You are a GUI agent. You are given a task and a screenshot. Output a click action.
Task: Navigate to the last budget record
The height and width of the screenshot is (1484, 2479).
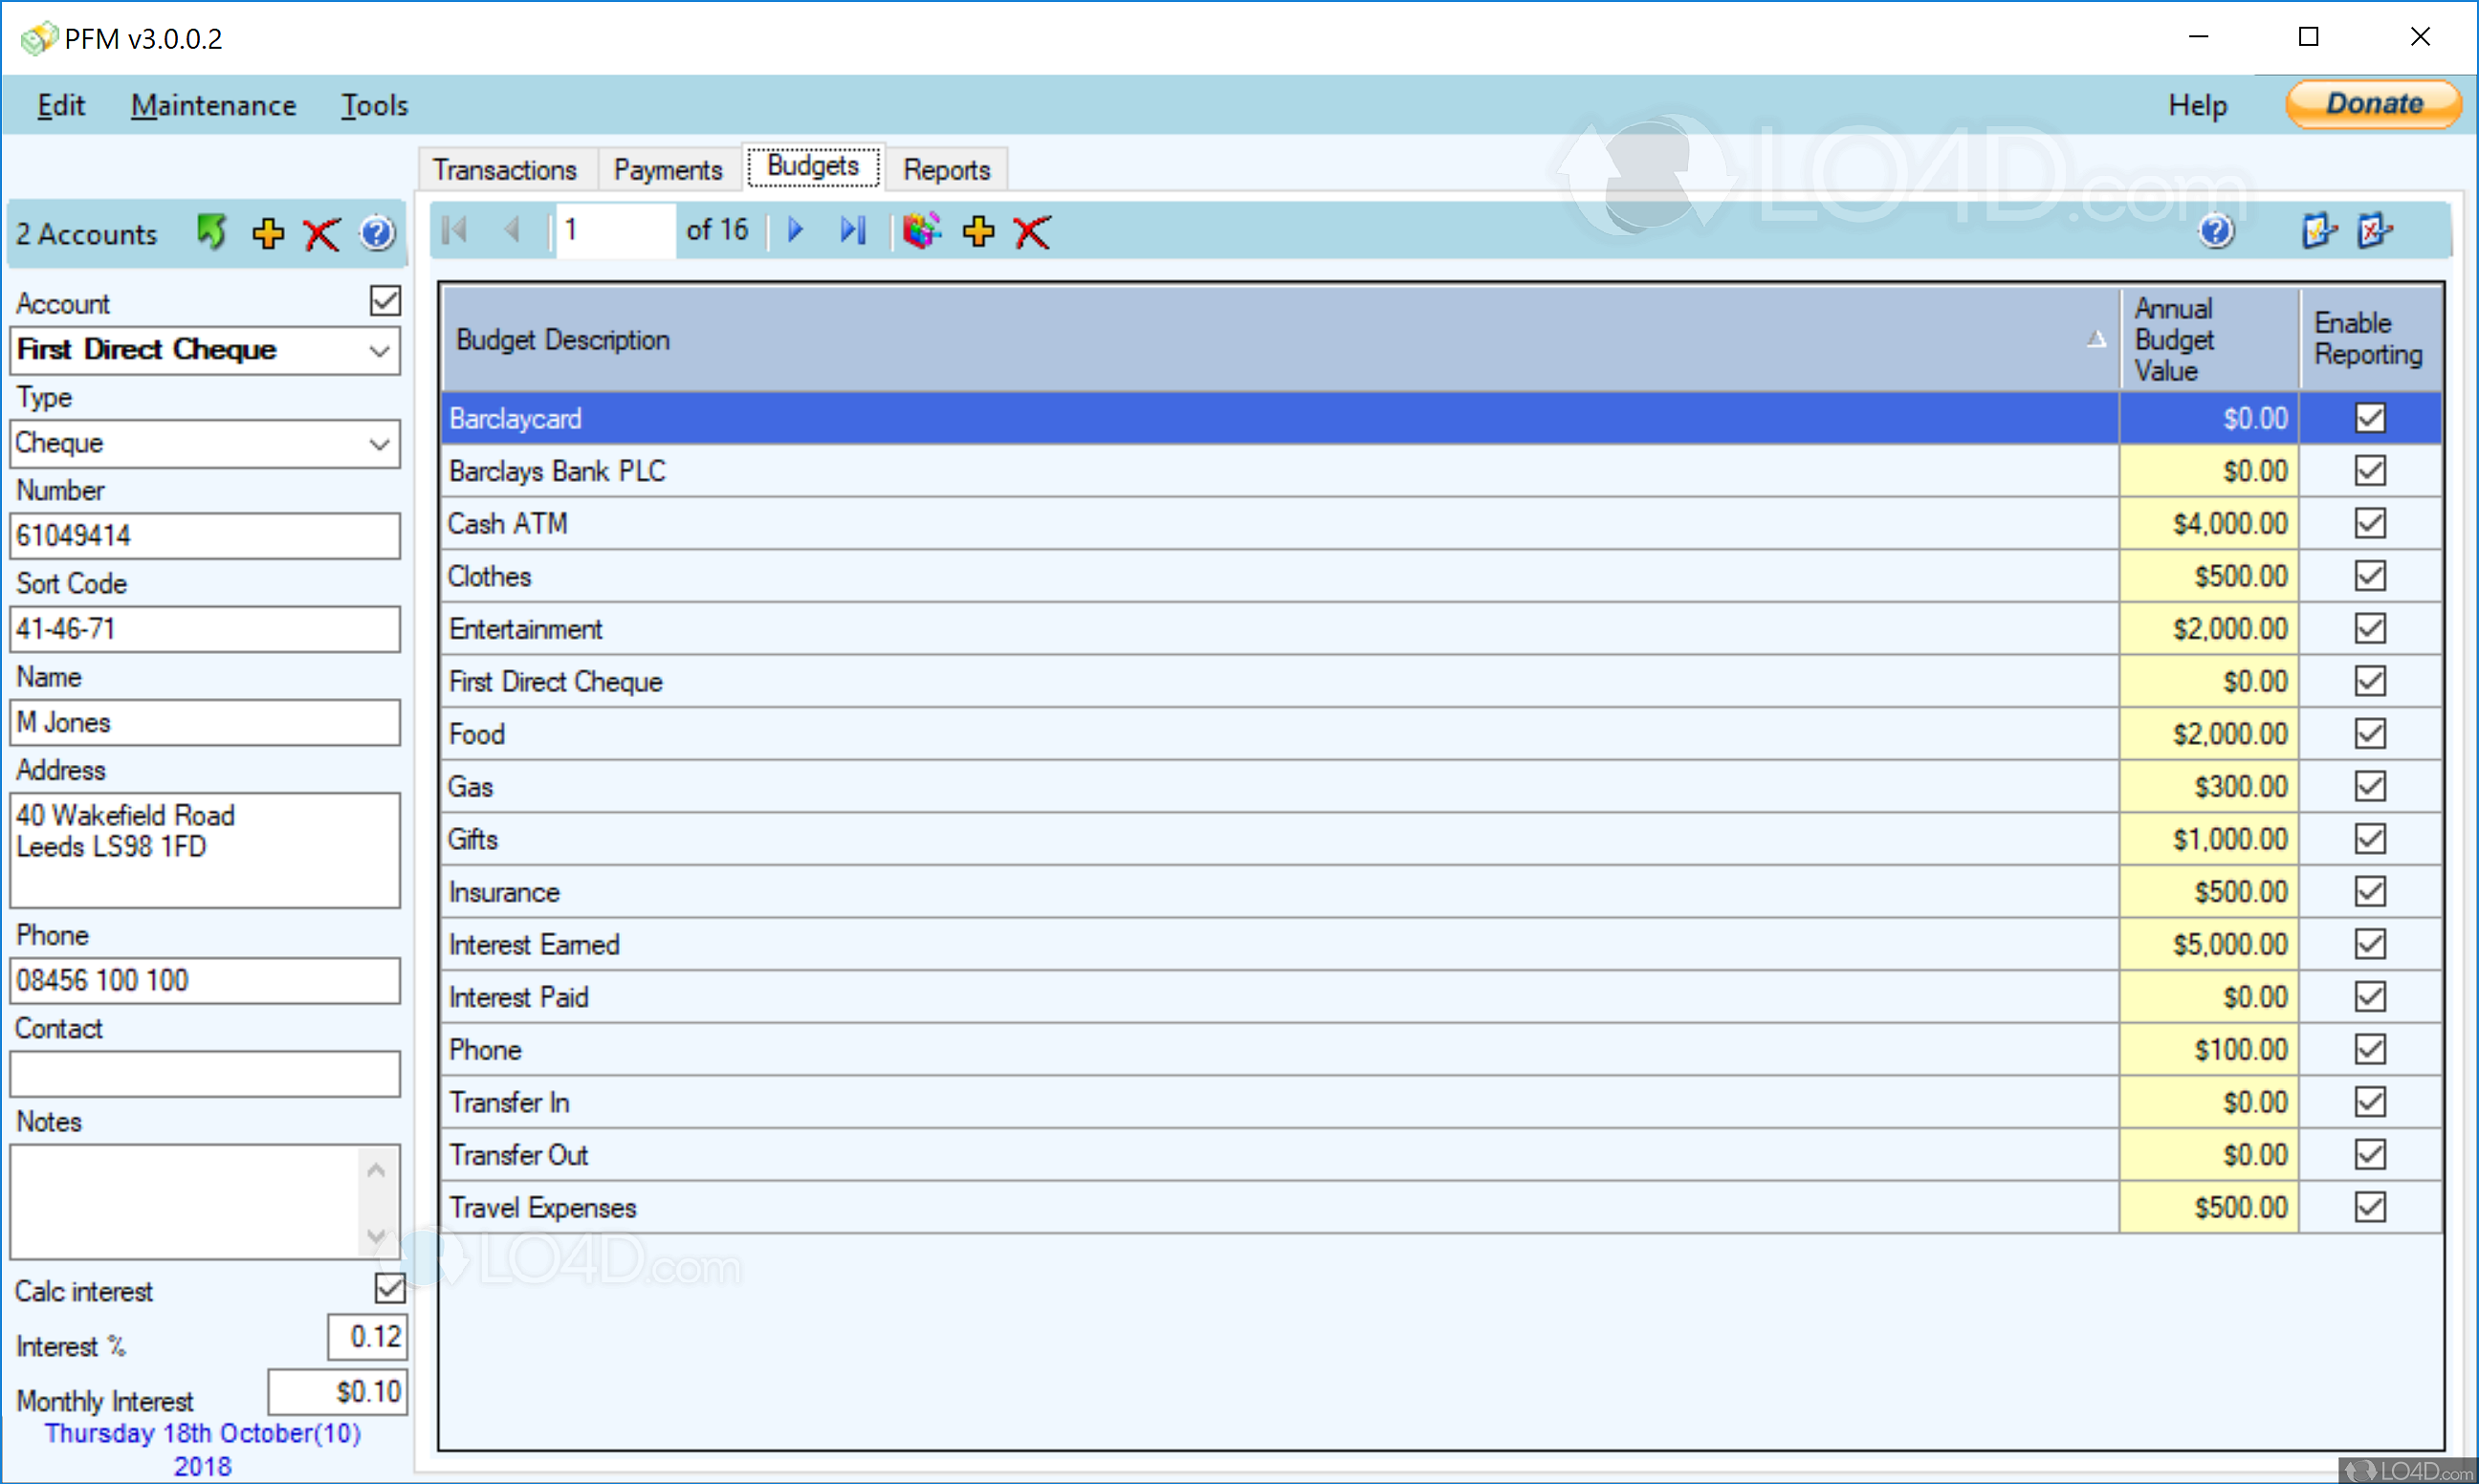[x=852, y=230]
